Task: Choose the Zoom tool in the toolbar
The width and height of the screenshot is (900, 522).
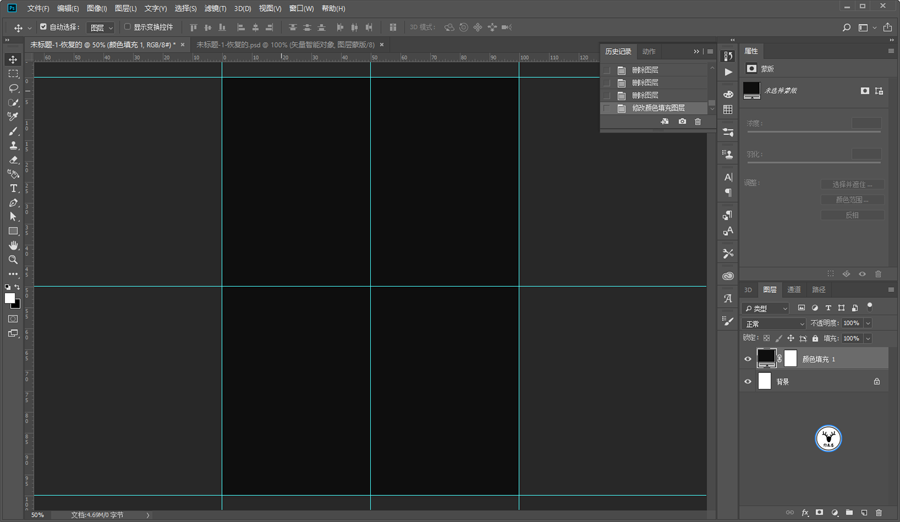Action: (x=13, y=260)
